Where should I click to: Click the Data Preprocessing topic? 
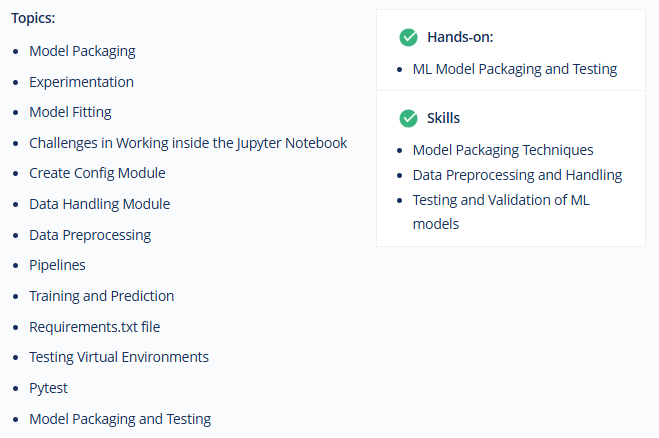pyautogui.click(x=90, y=235)
